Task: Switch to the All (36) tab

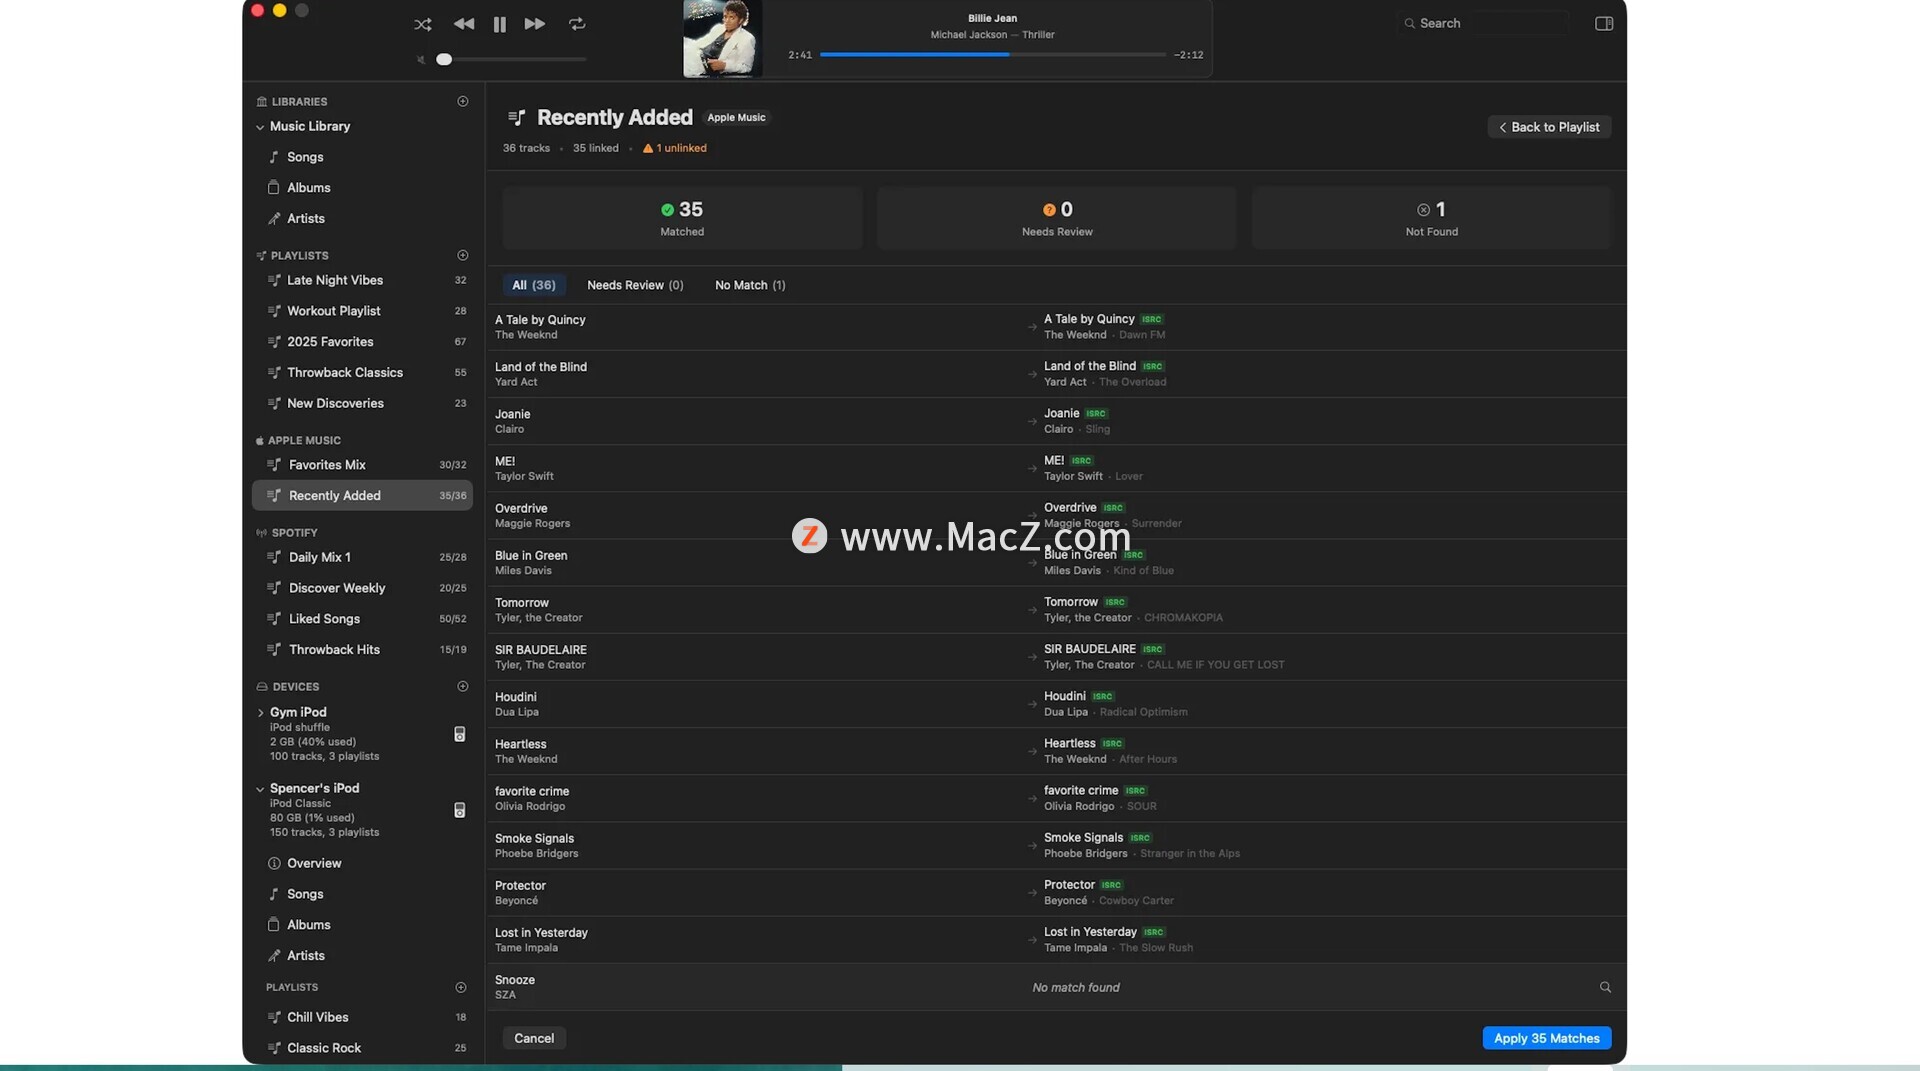Action: (x=534, y=285)
